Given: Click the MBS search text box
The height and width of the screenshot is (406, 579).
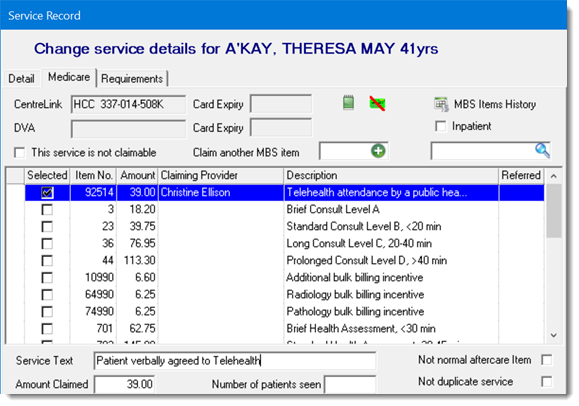Looking at the screenshot, I should coord(483,151).
